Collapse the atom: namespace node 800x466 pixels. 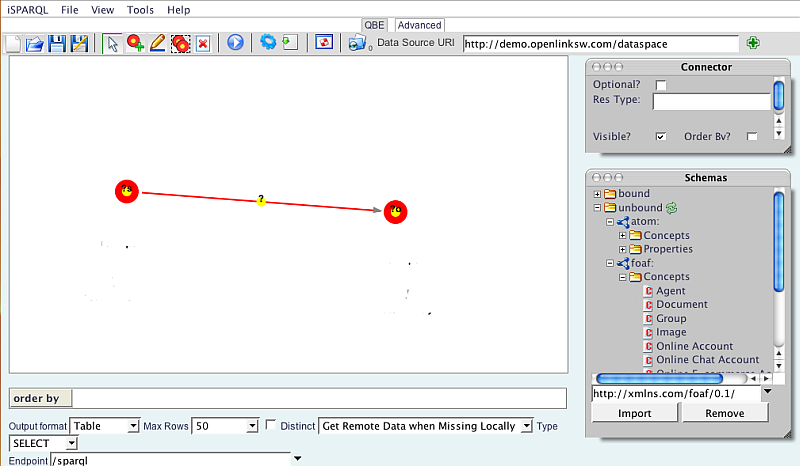[x=610, y=222]
